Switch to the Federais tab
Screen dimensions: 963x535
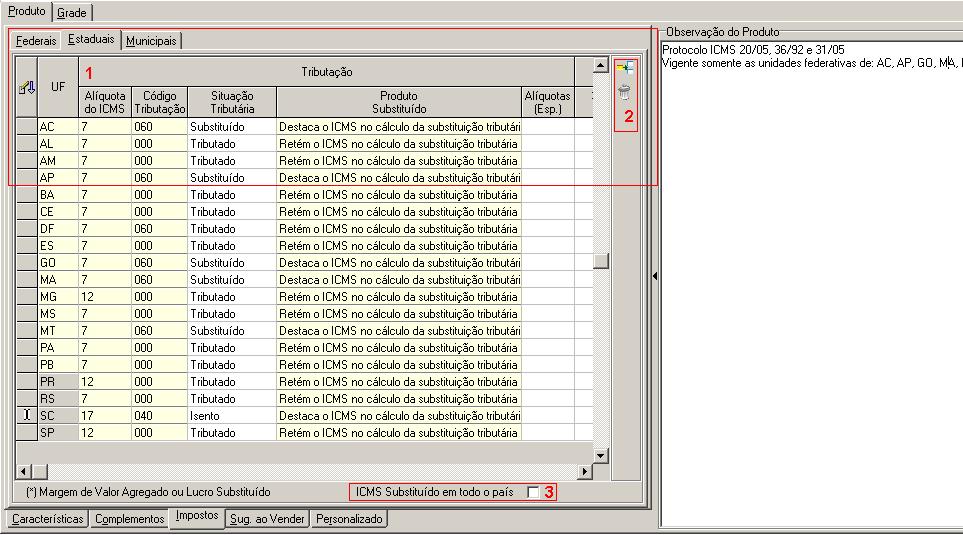[36, 41]
